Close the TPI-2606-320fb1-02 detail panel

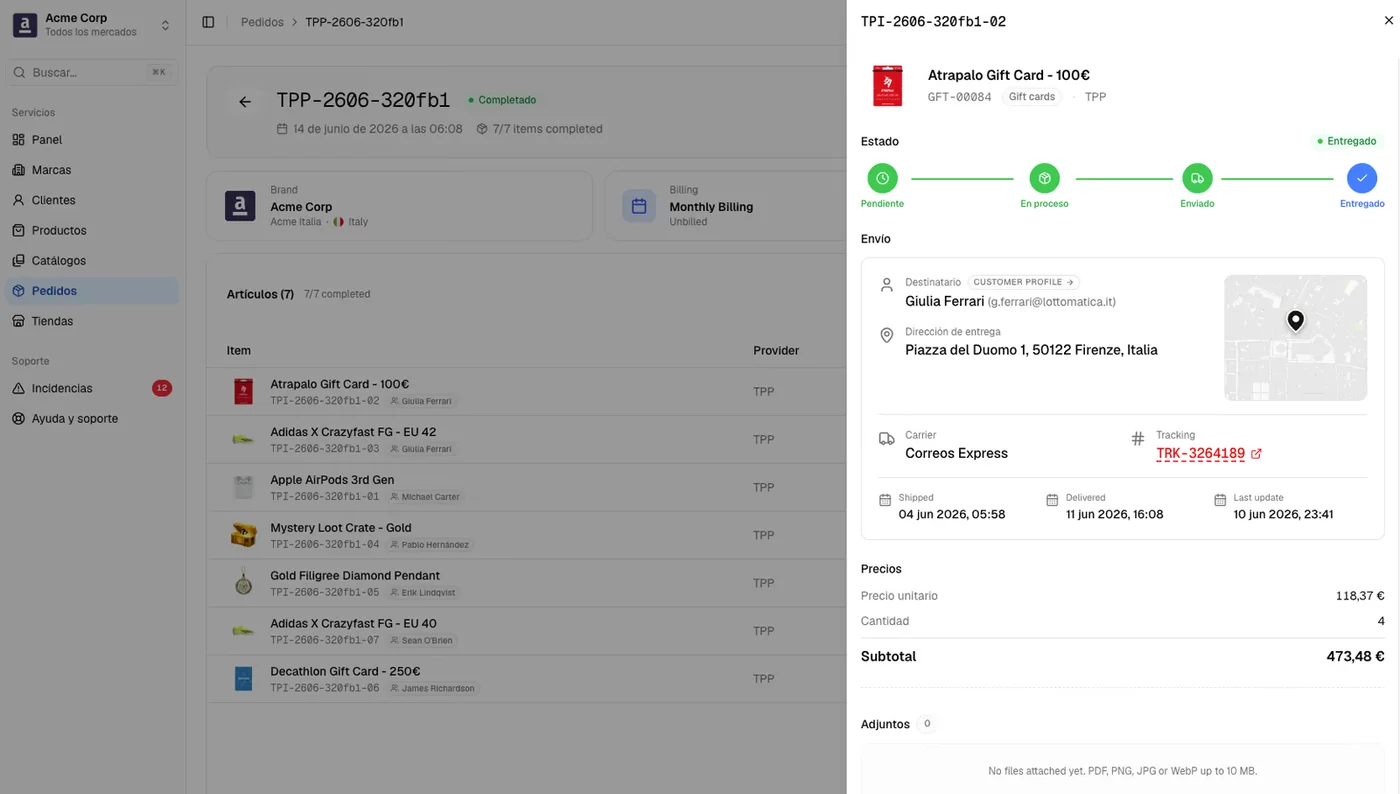(x=1388, y=21)
